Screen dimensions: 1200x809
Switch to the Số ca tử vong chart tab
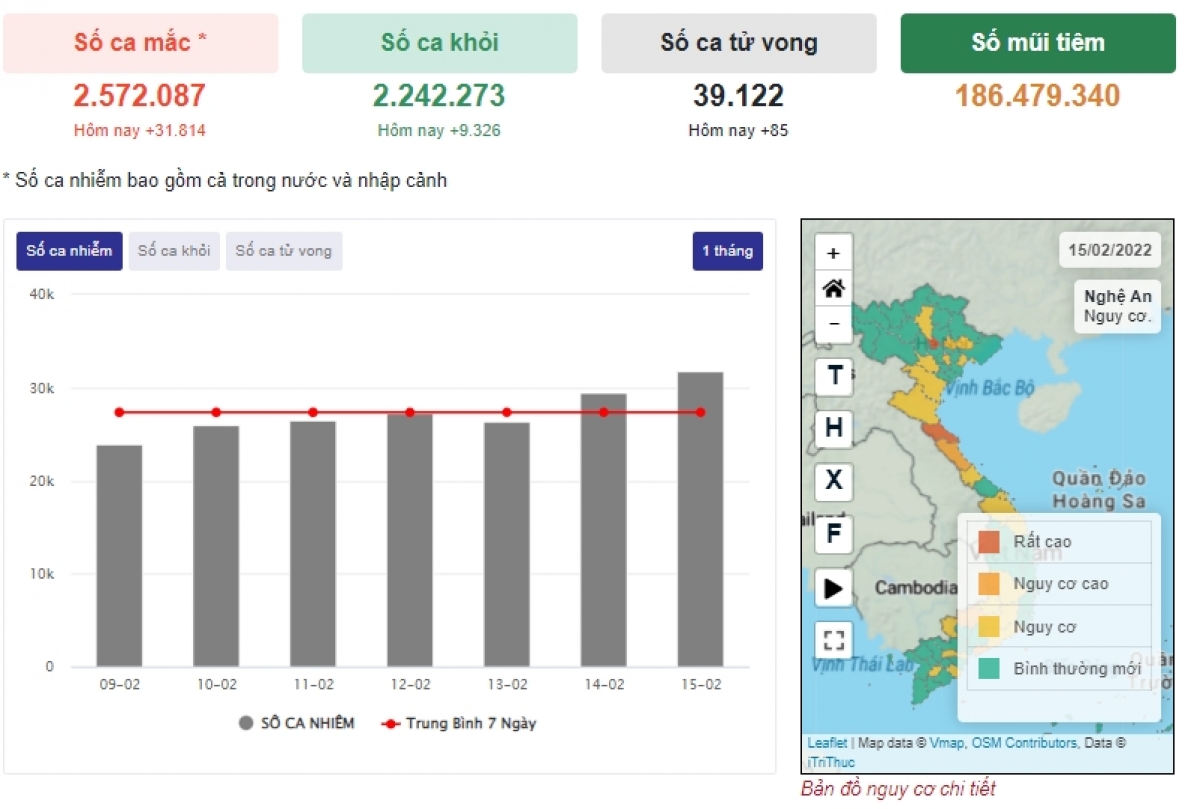tap(284, 251)
